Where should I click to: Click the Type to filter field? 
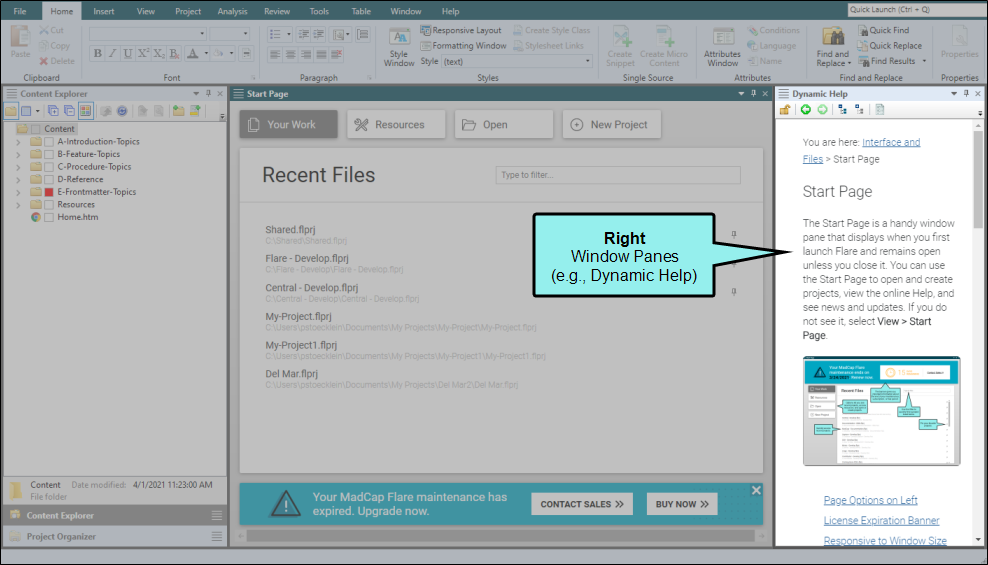[x=618, y=174]
